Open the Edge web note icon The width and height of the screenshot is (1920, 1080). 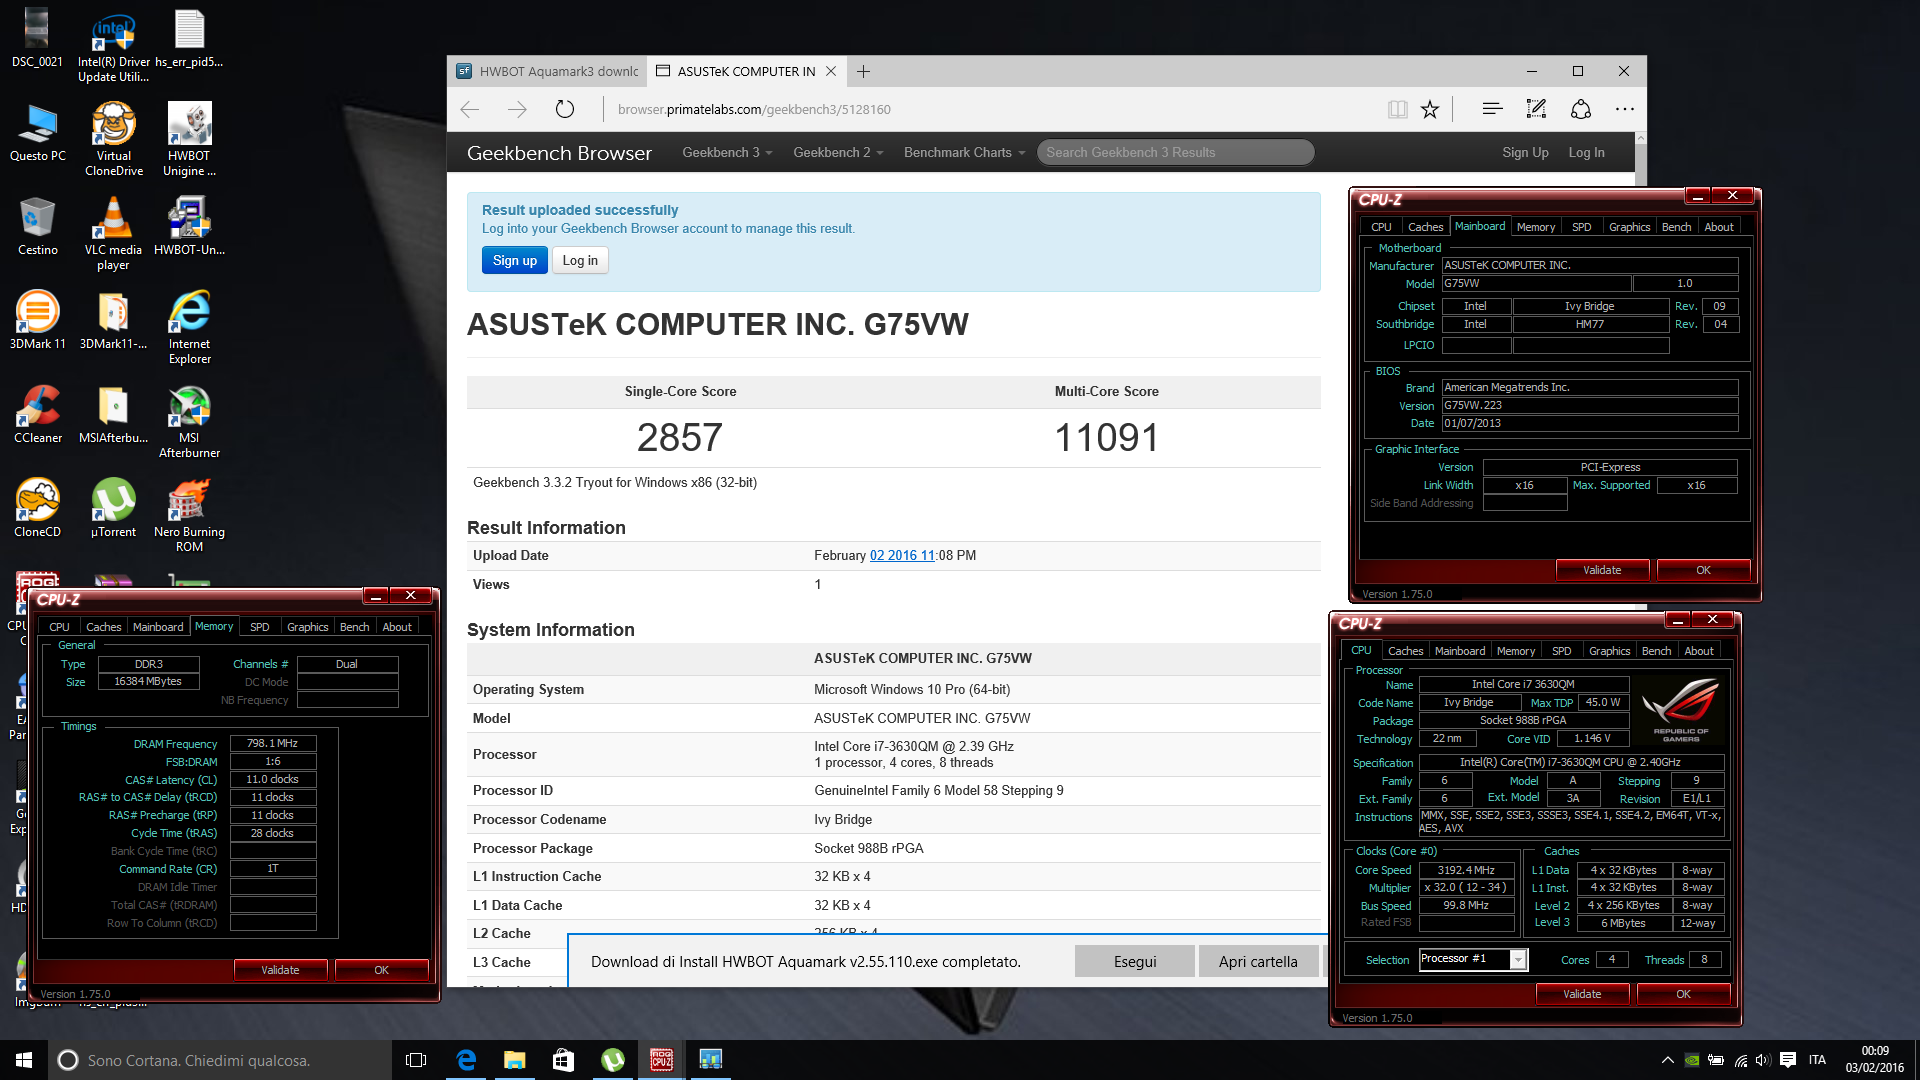click(1536, 109)
